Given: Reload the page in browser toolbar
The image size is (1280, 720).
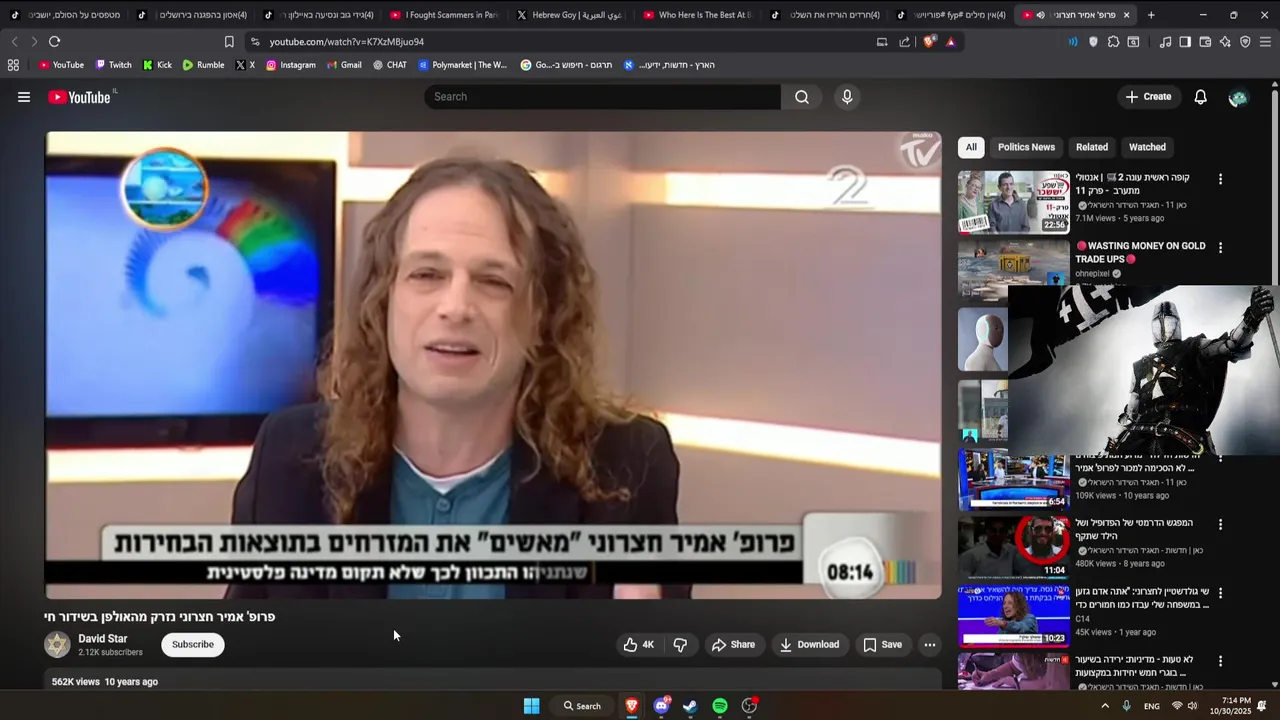Looking at the screenshot, I should coord(54,41).
